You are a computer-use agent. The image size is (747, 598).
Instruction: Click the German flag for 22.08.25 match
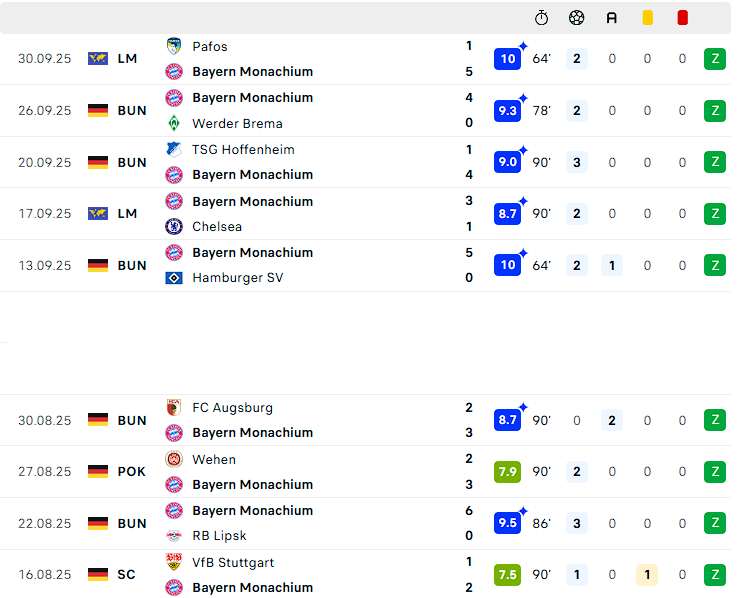coord(98,523)
